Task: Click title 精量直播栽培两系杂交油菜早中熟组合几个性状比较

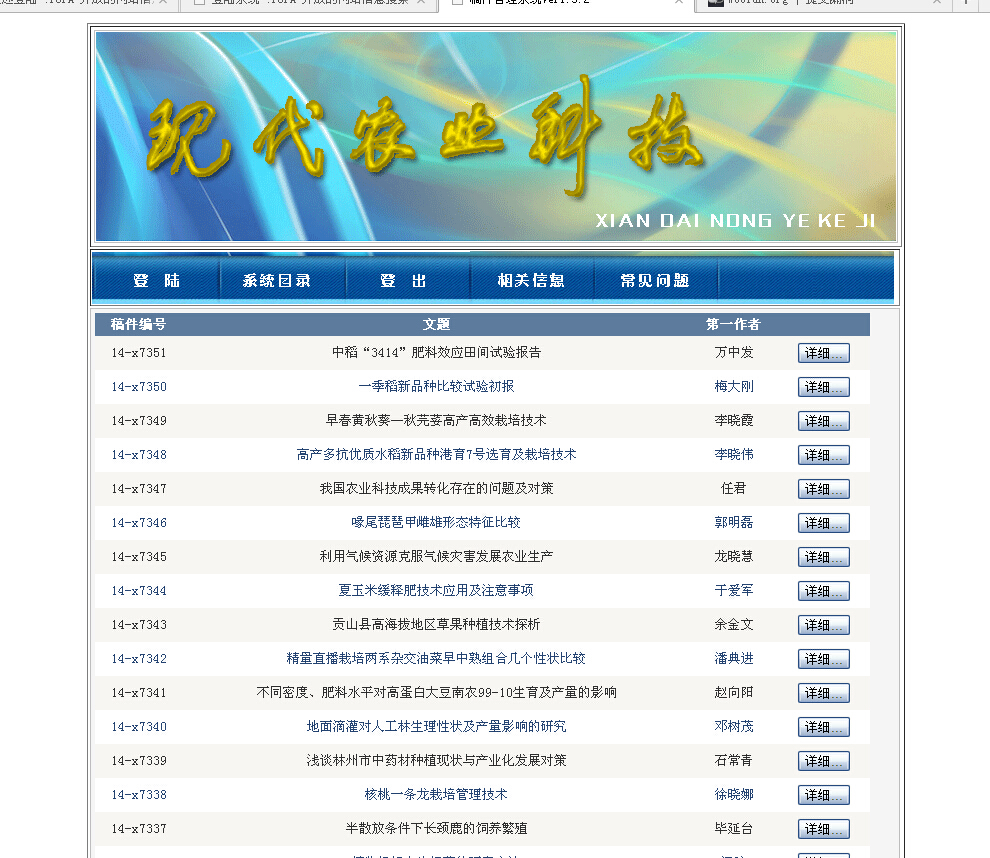Action: point(436,659)
